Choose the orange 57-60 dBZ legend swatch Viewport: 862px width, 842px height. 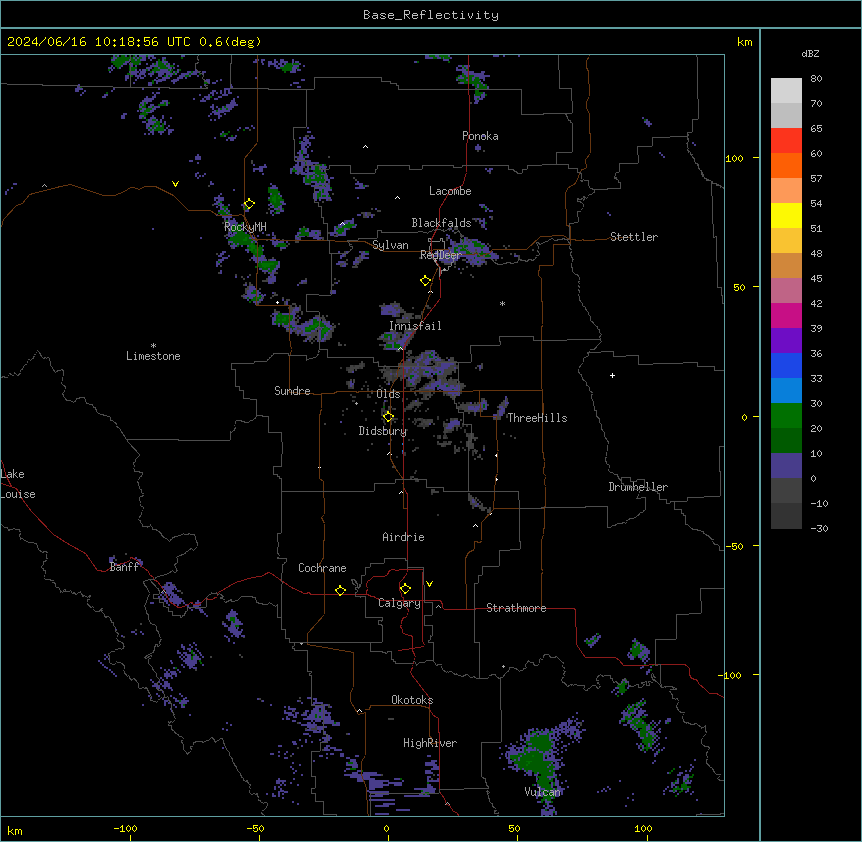(786, 166)
